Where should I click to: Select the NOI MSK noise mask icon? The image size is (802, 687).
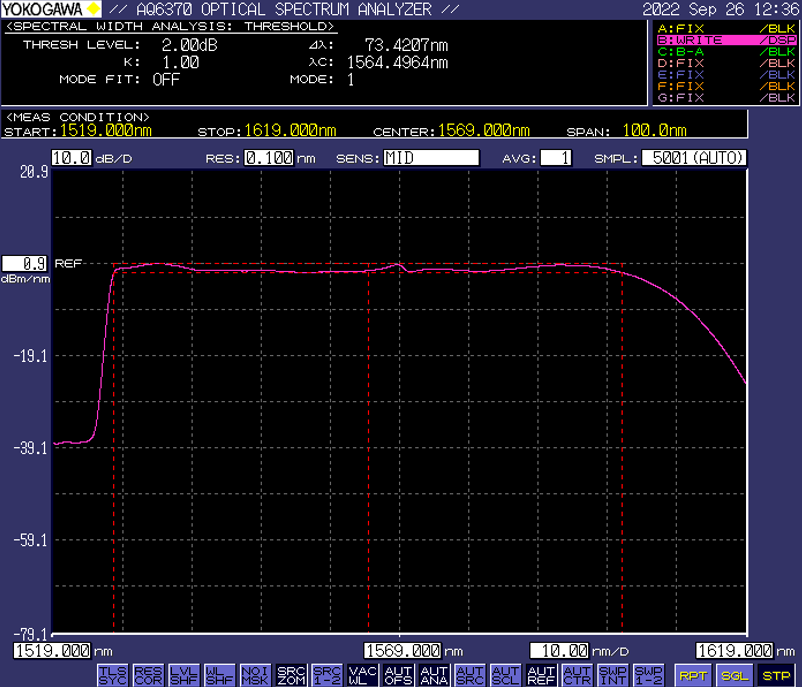(255, 675)
